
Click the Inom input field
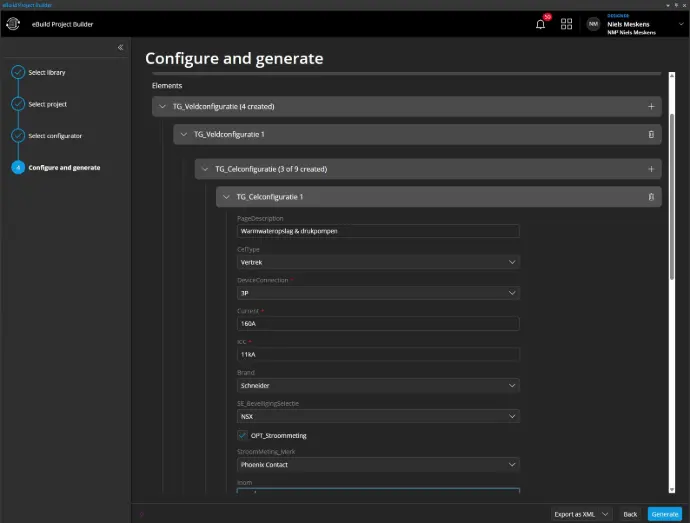click(378, 490)
